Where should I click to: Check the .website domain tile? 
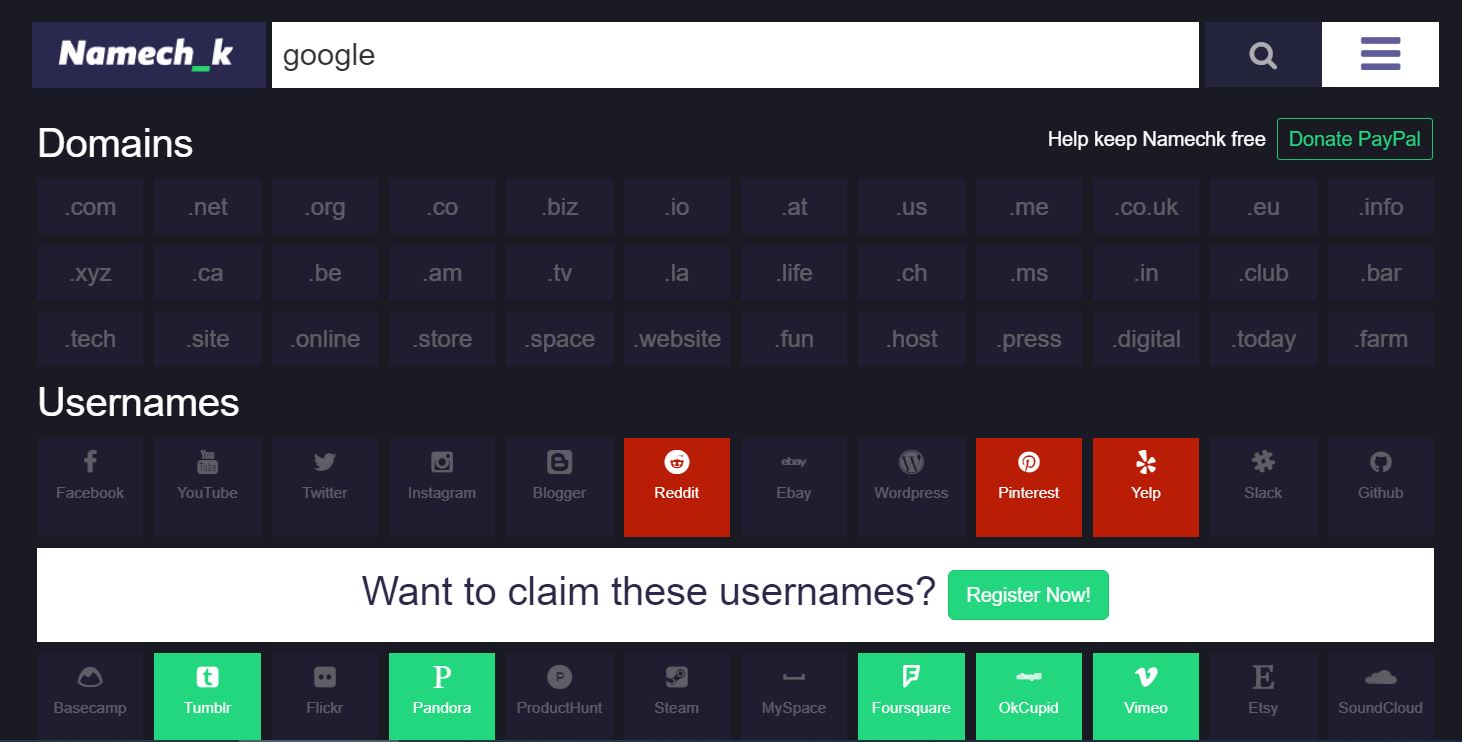coord(677,339)
